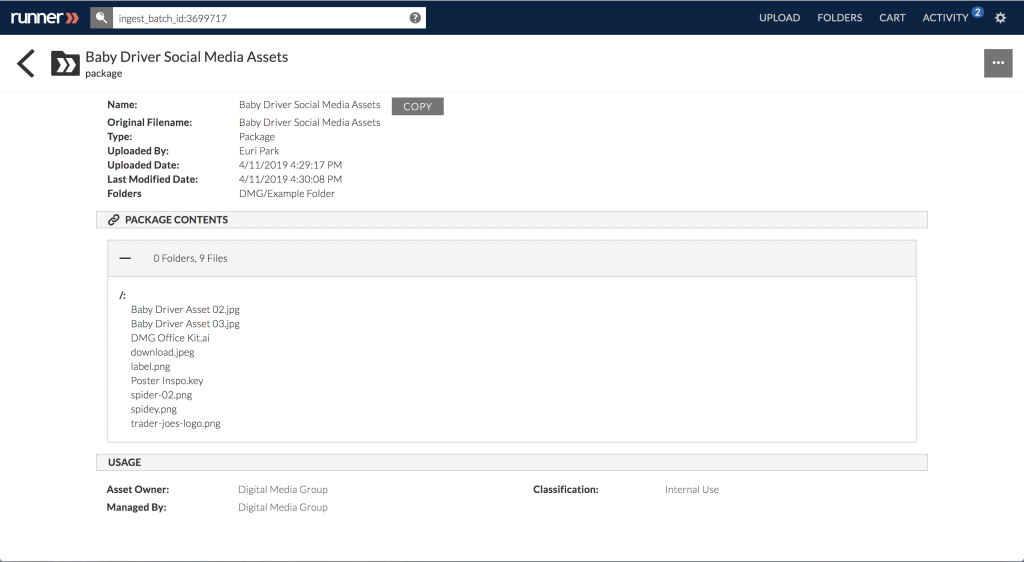Click the magnifier search icon

tap(101, 18)
